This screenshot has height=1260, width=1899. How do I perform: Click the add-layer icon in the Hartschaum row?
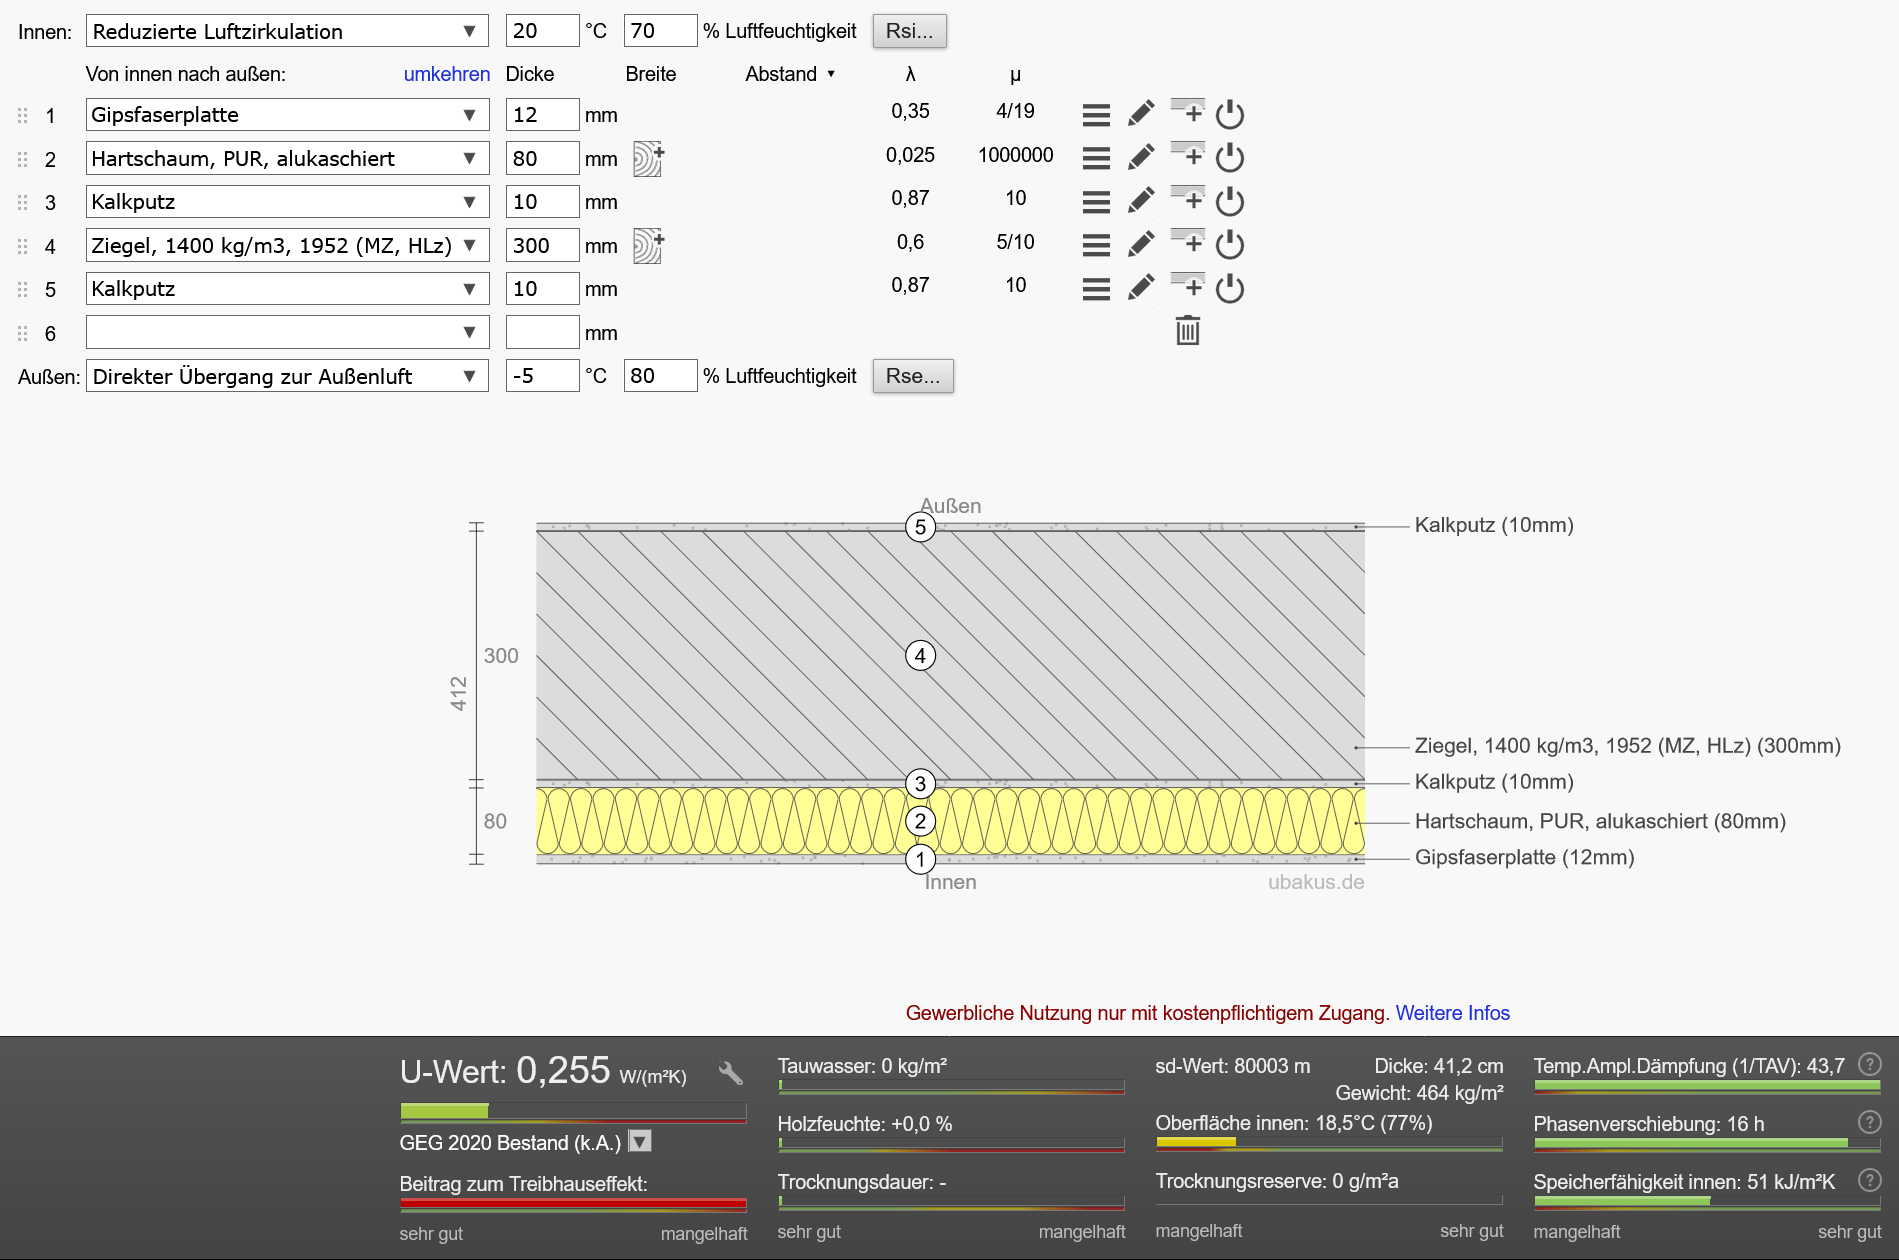[1188, 154]
